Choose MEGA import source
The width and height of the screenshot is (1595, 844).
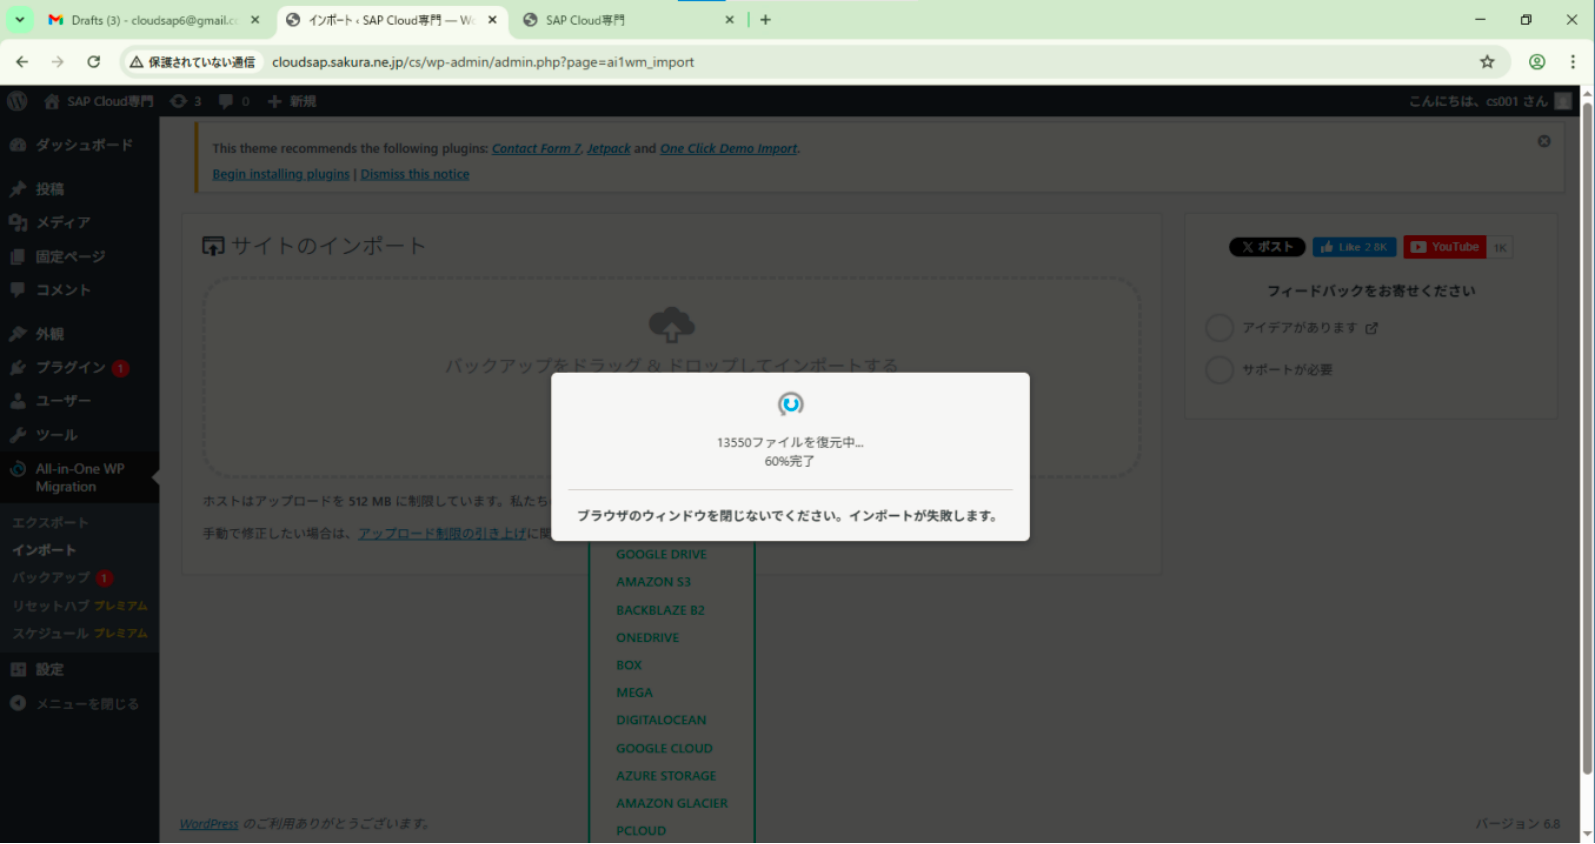[x=634, y=692]
